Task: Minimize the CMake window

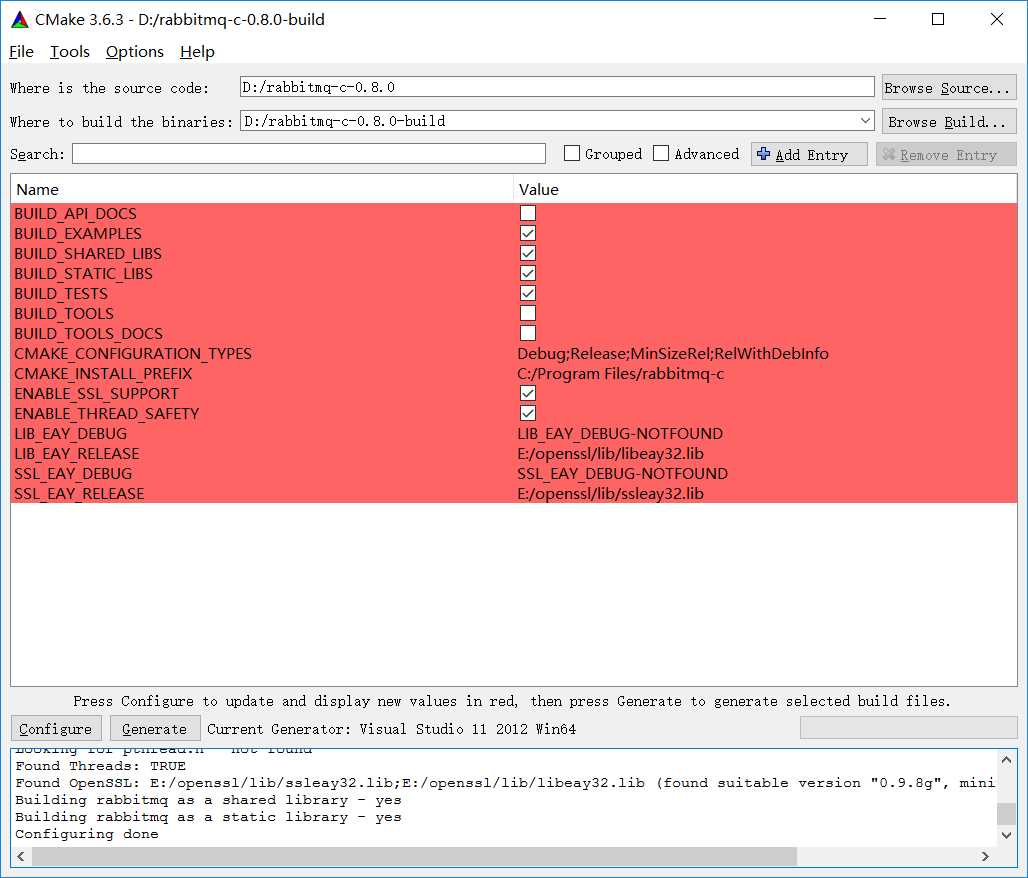Action: (880, 19)
